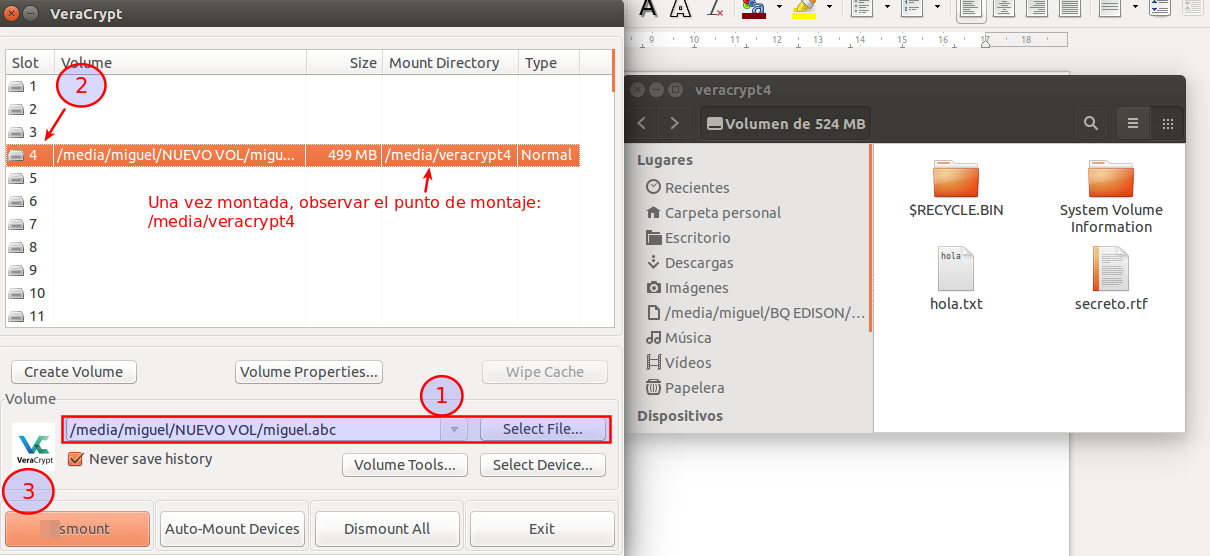Sort volume list by Type column
Image resolution: width=1210 pixels, height=556 pixels.
tap(549, 63)
